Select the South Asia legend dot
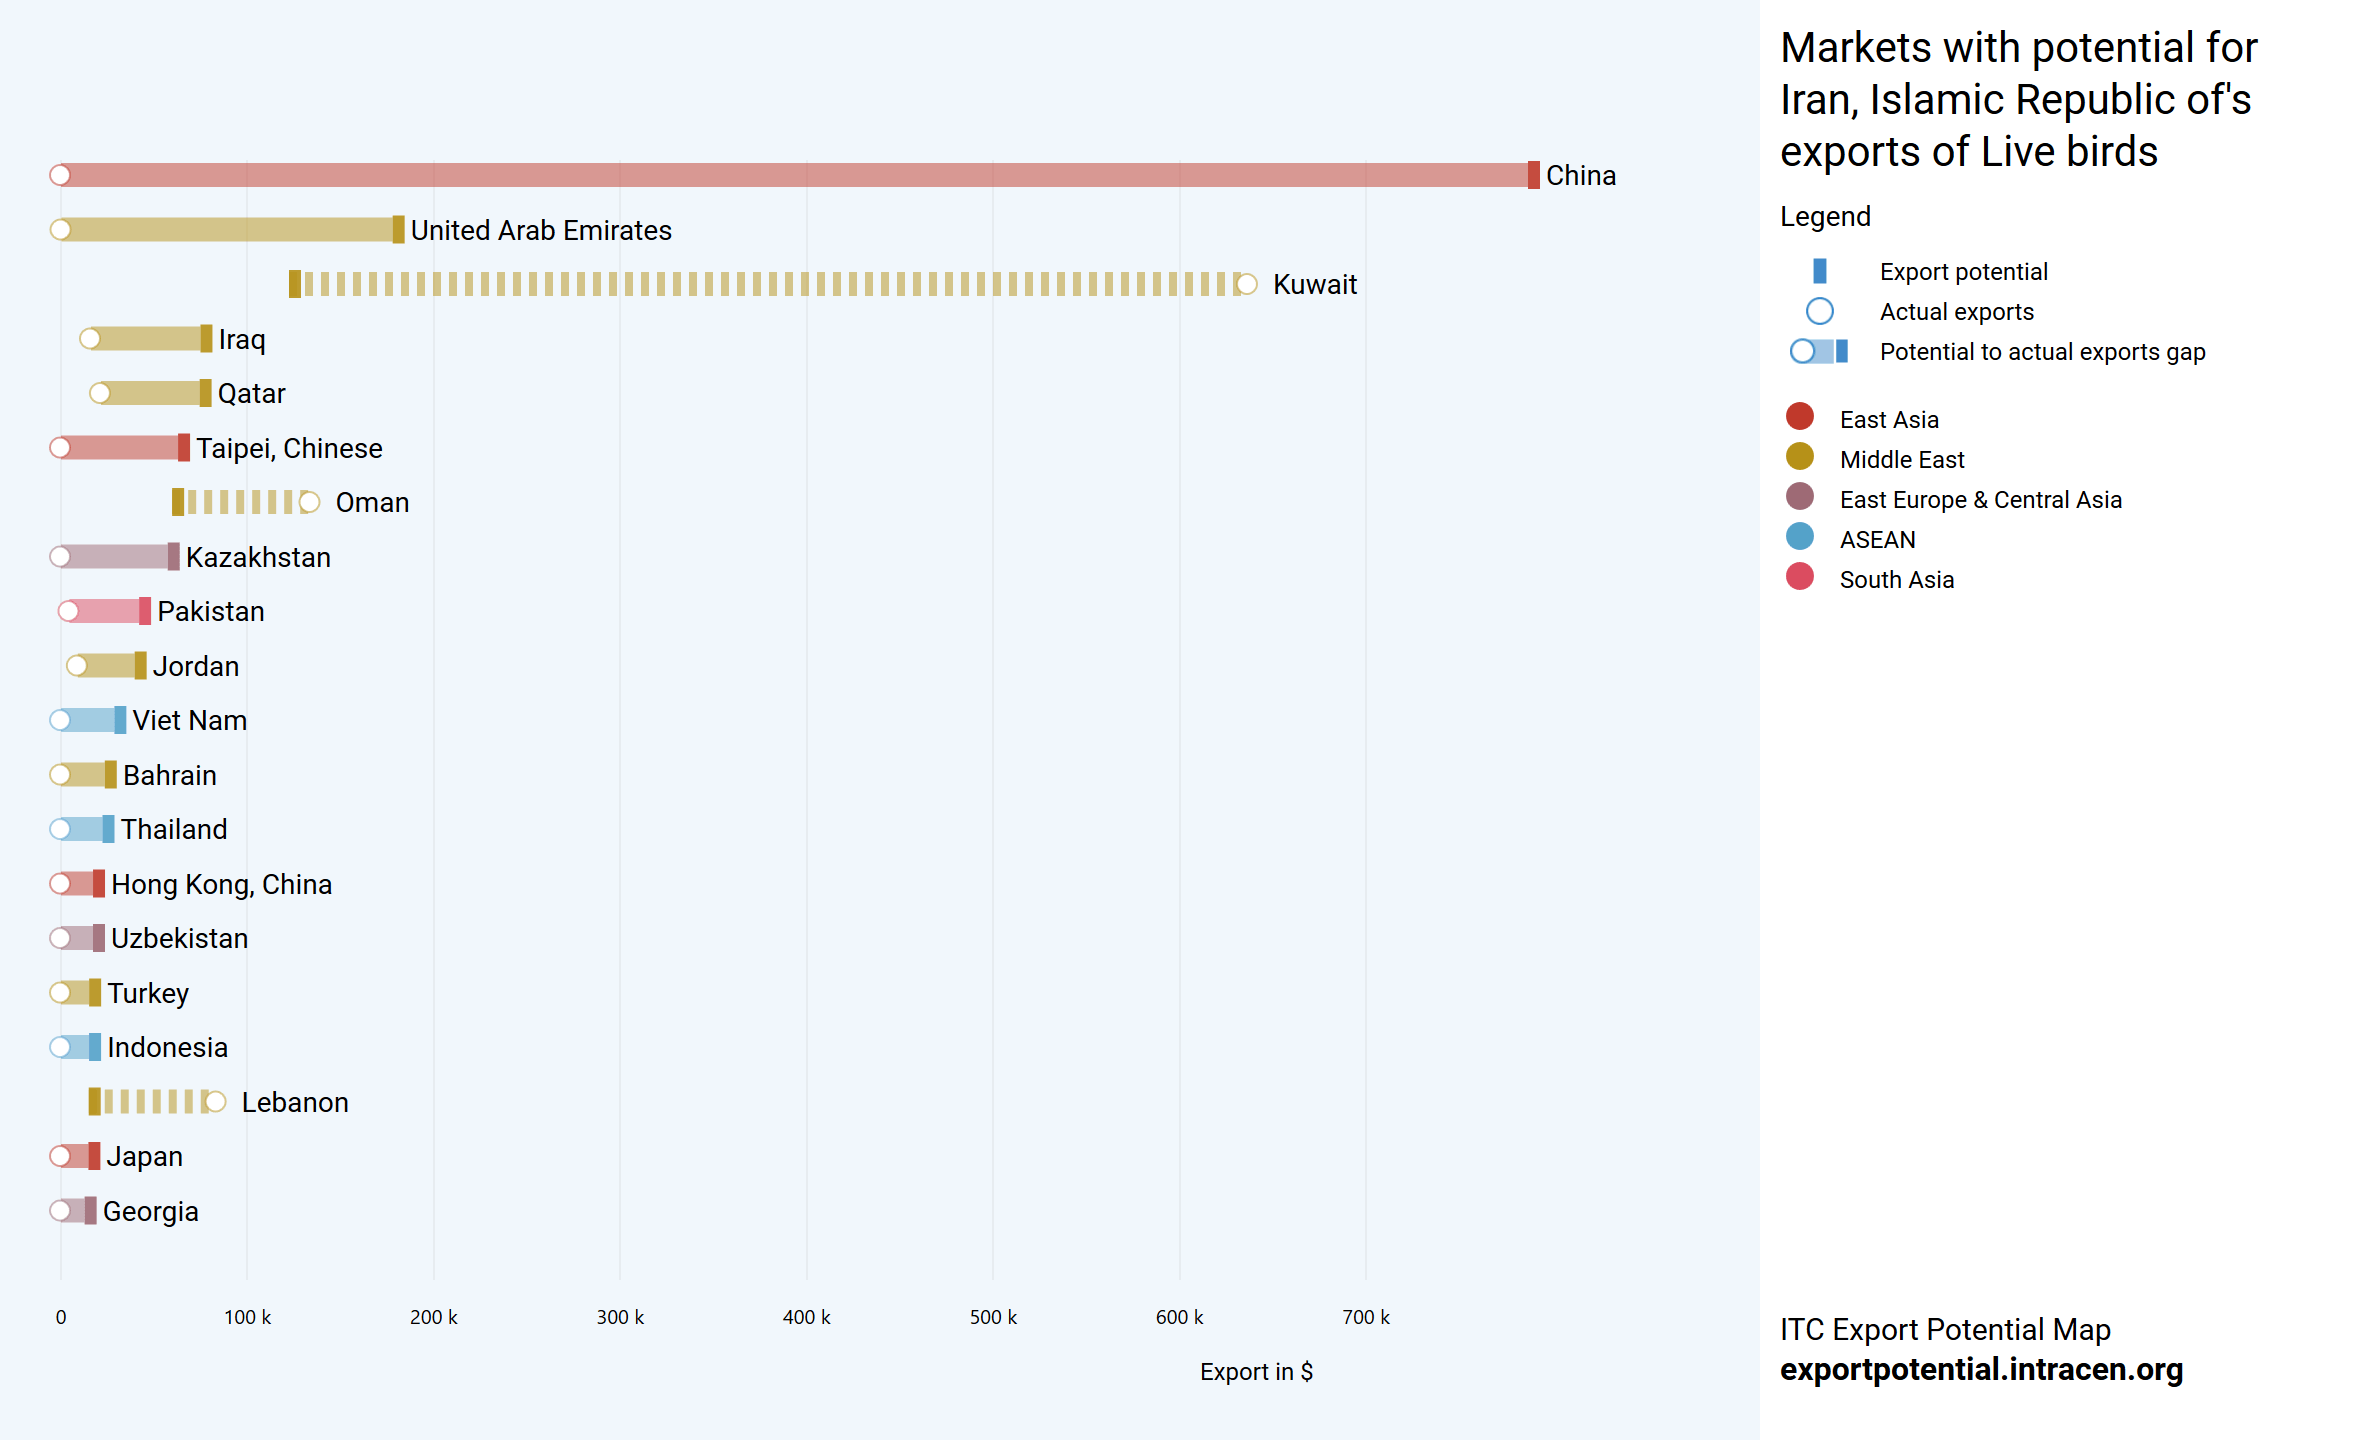 coord(1799,577)
